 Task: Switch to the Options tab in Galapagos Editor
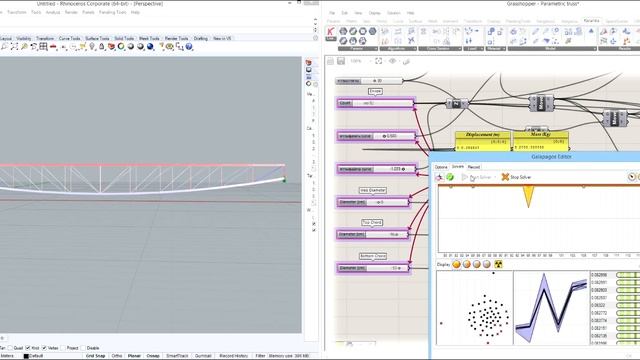pos(441,167)
